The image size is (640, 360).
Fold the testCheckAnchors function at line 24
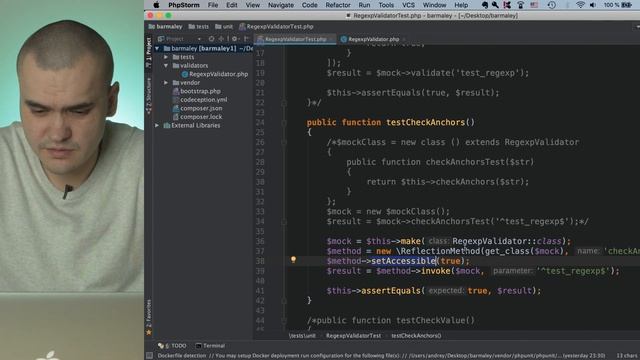284,122
